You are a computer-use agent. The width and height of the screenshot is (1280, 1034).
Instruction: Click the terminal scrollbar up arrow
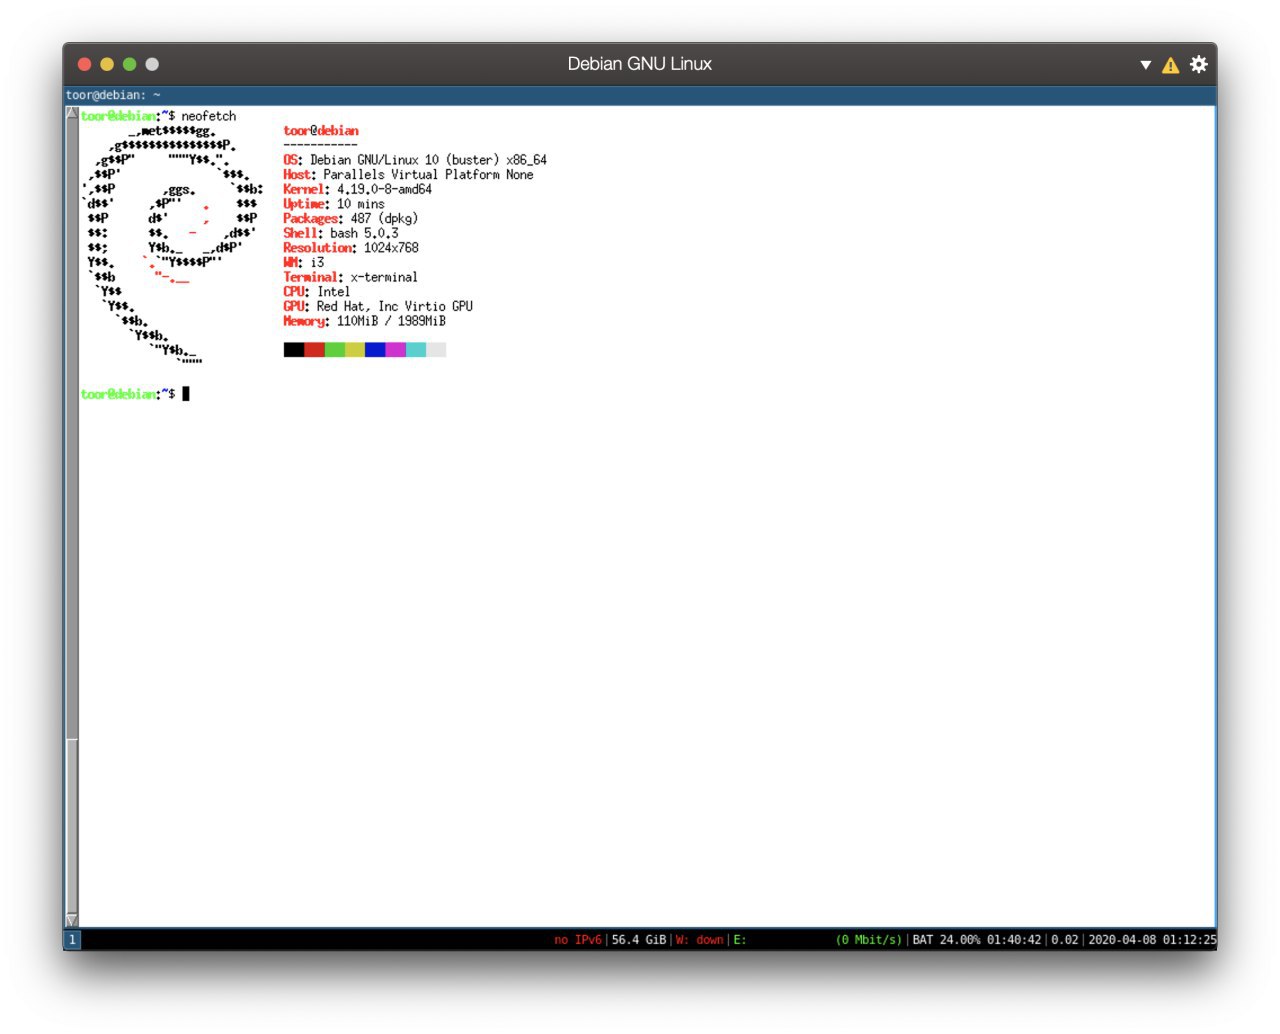point(72,113)
